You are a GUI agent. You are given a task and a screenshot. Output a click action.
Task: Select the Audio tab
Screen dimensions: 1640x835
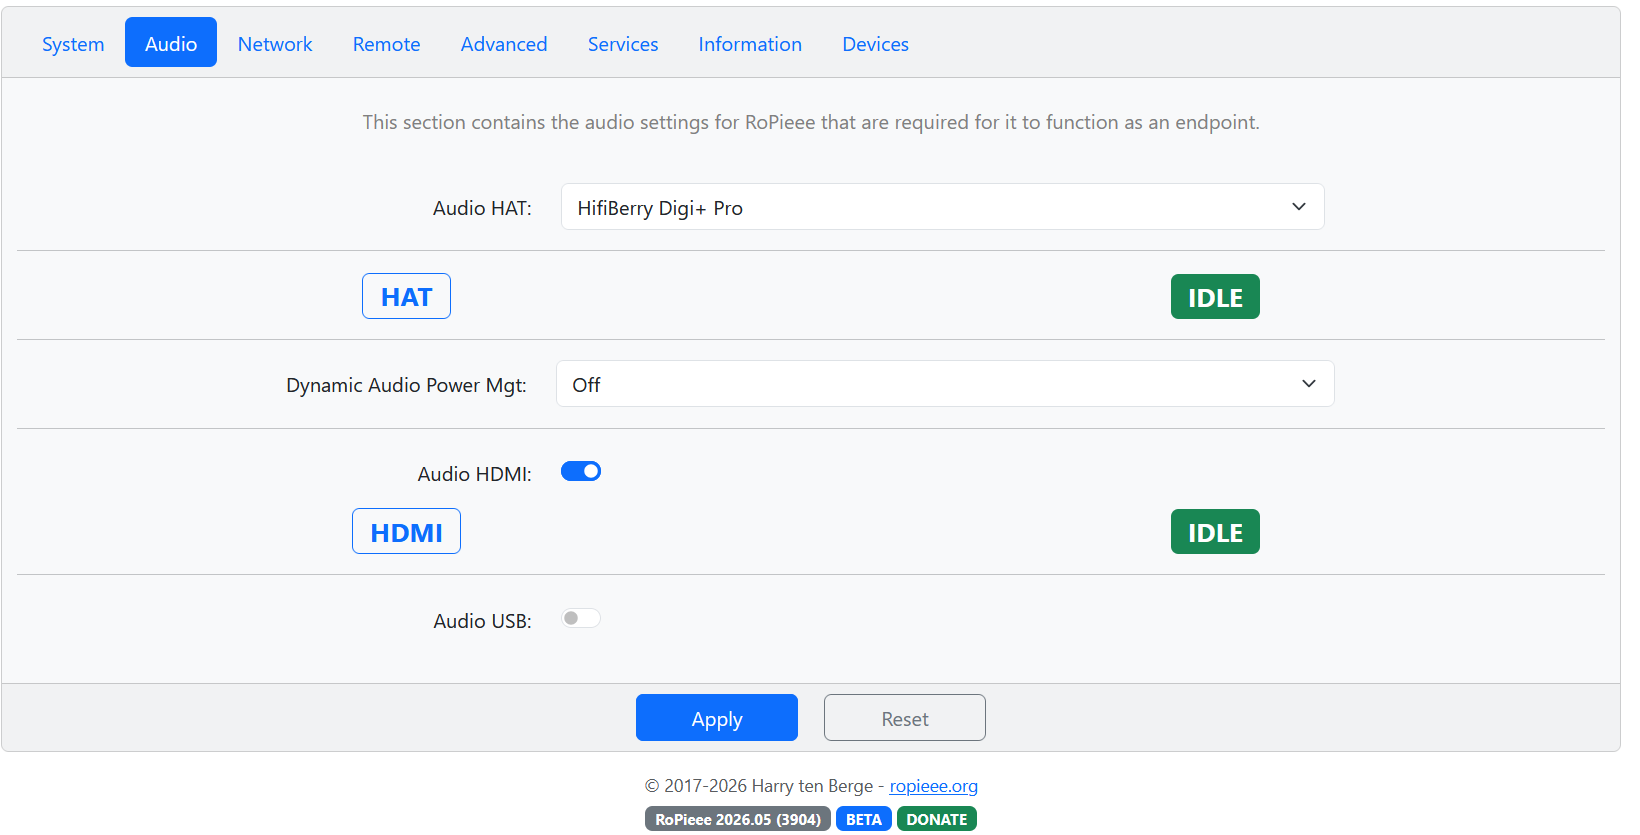[171, 43]
